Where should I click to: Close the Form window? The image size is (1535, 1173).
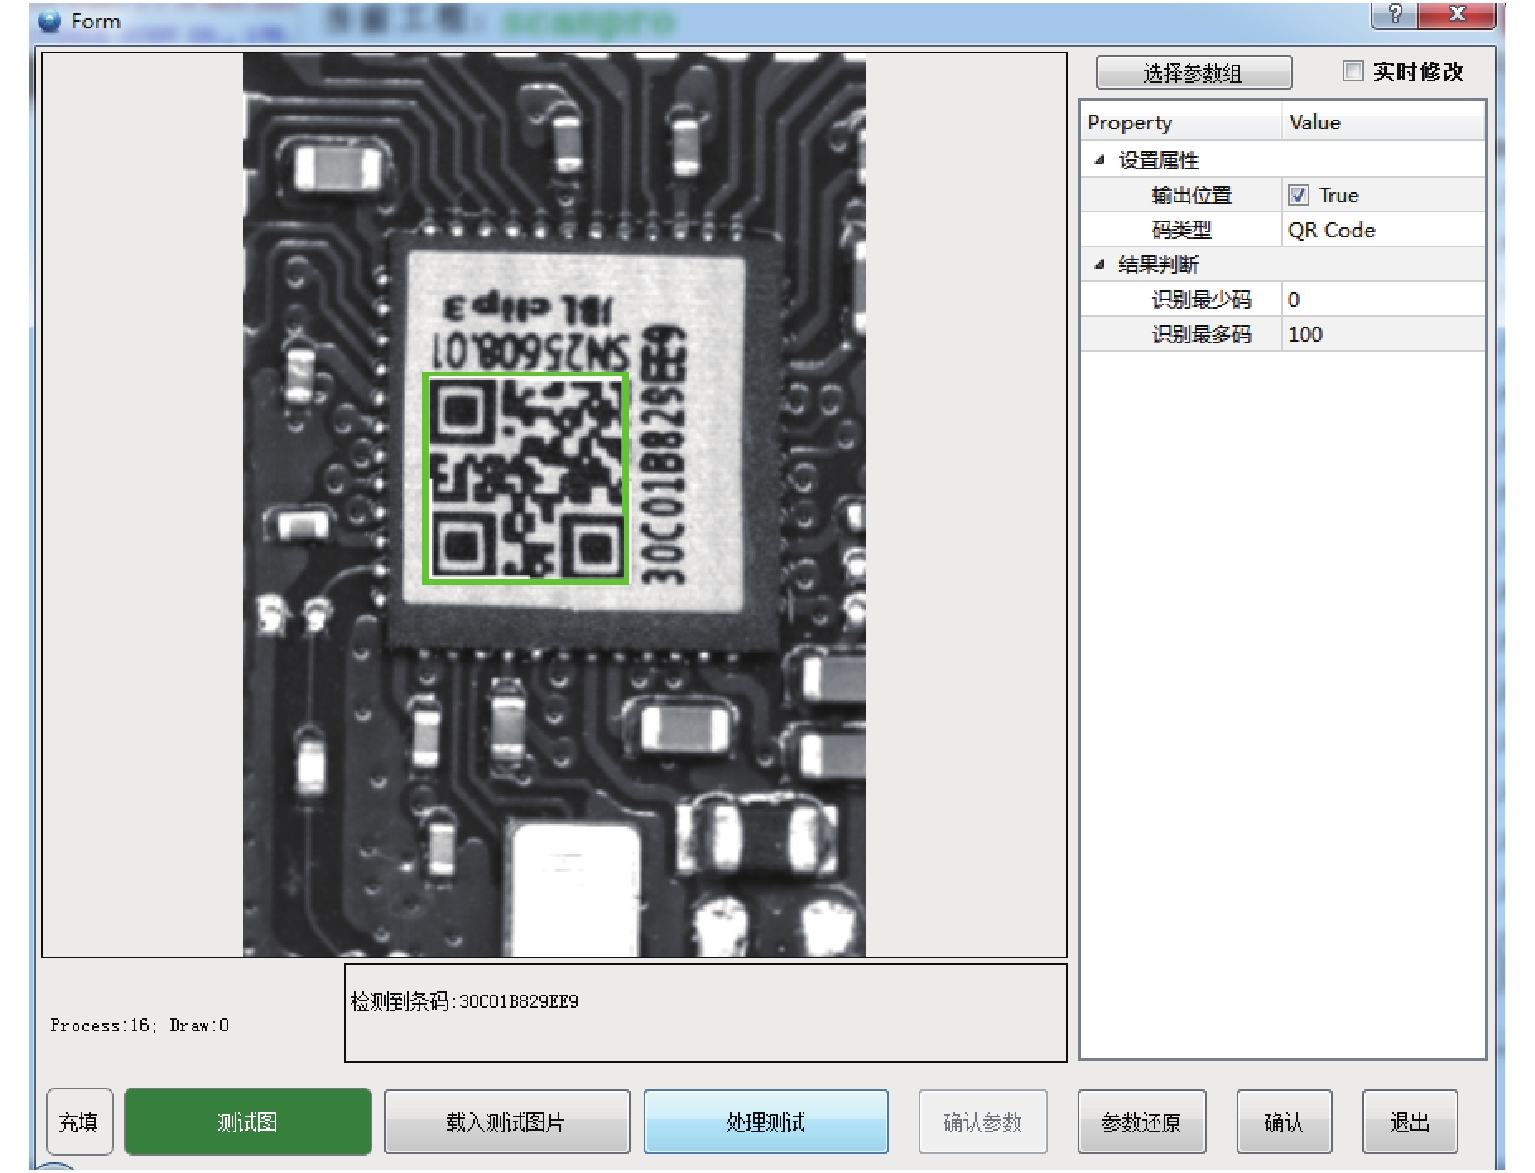point(1457,14)
